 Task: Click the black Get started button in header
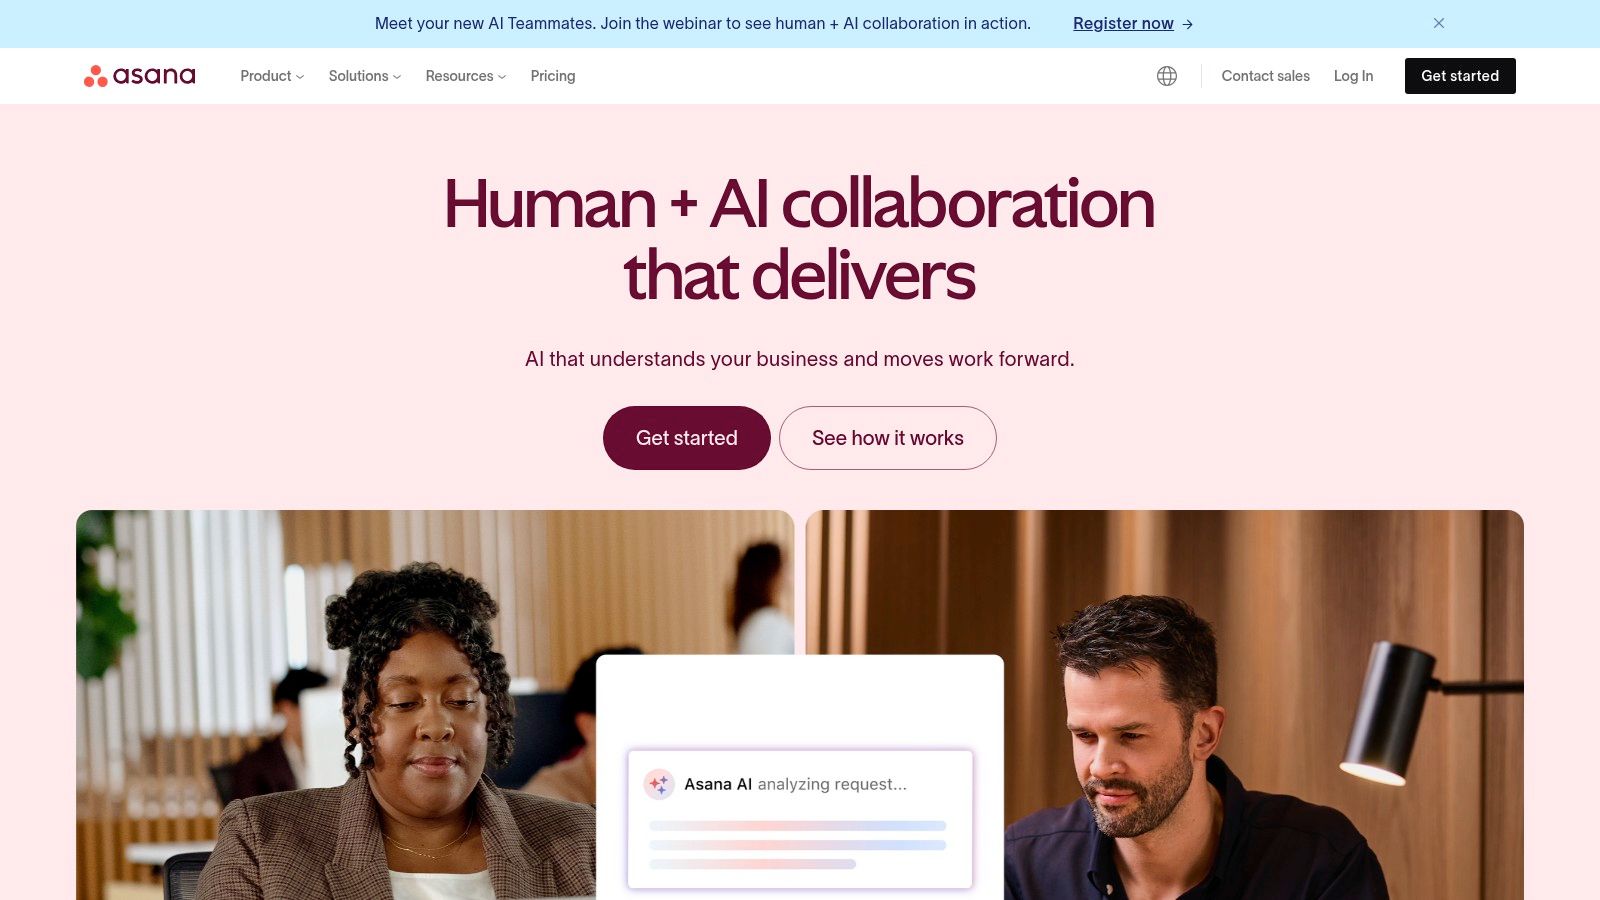[x=1460, y=76]
